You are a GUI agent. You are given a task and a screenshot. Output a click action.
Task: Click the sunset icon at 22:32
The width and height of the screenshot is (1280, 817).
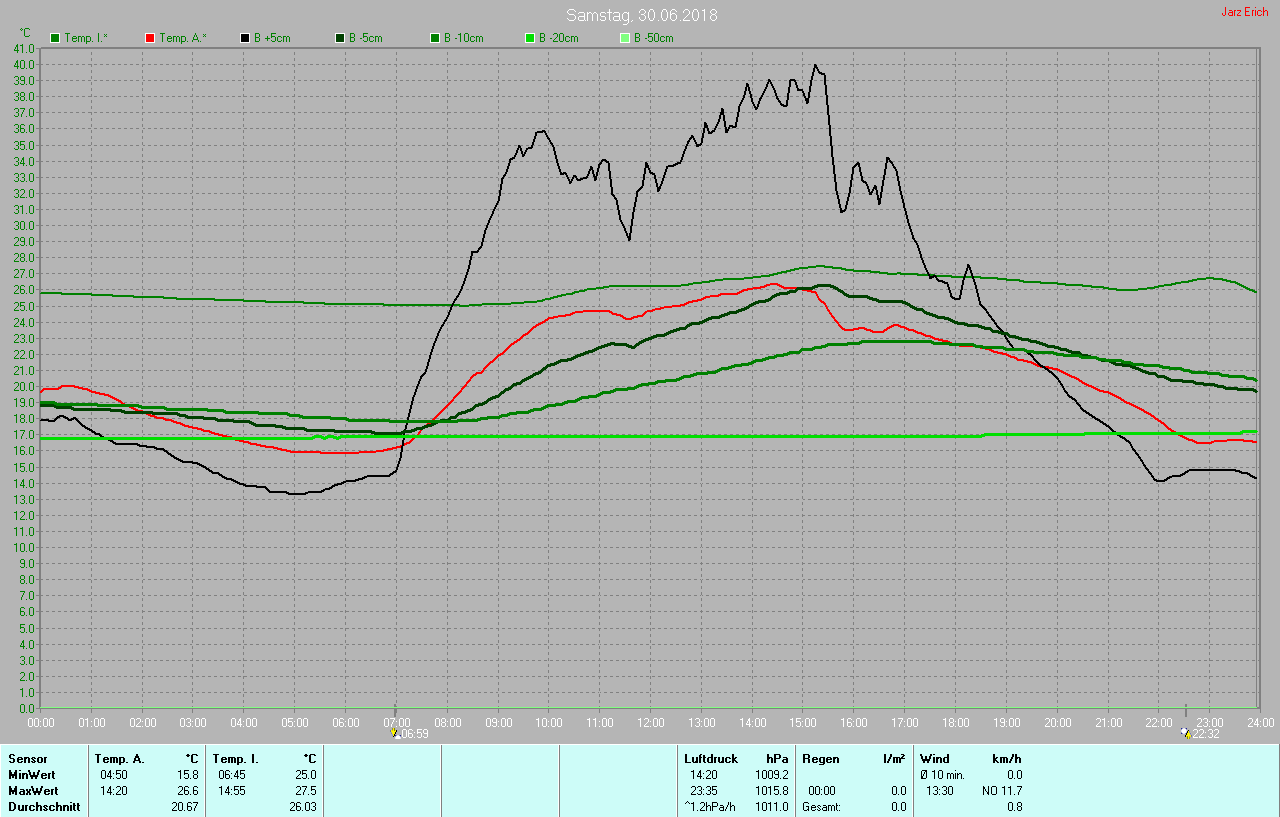click(x=1186, y=733)
